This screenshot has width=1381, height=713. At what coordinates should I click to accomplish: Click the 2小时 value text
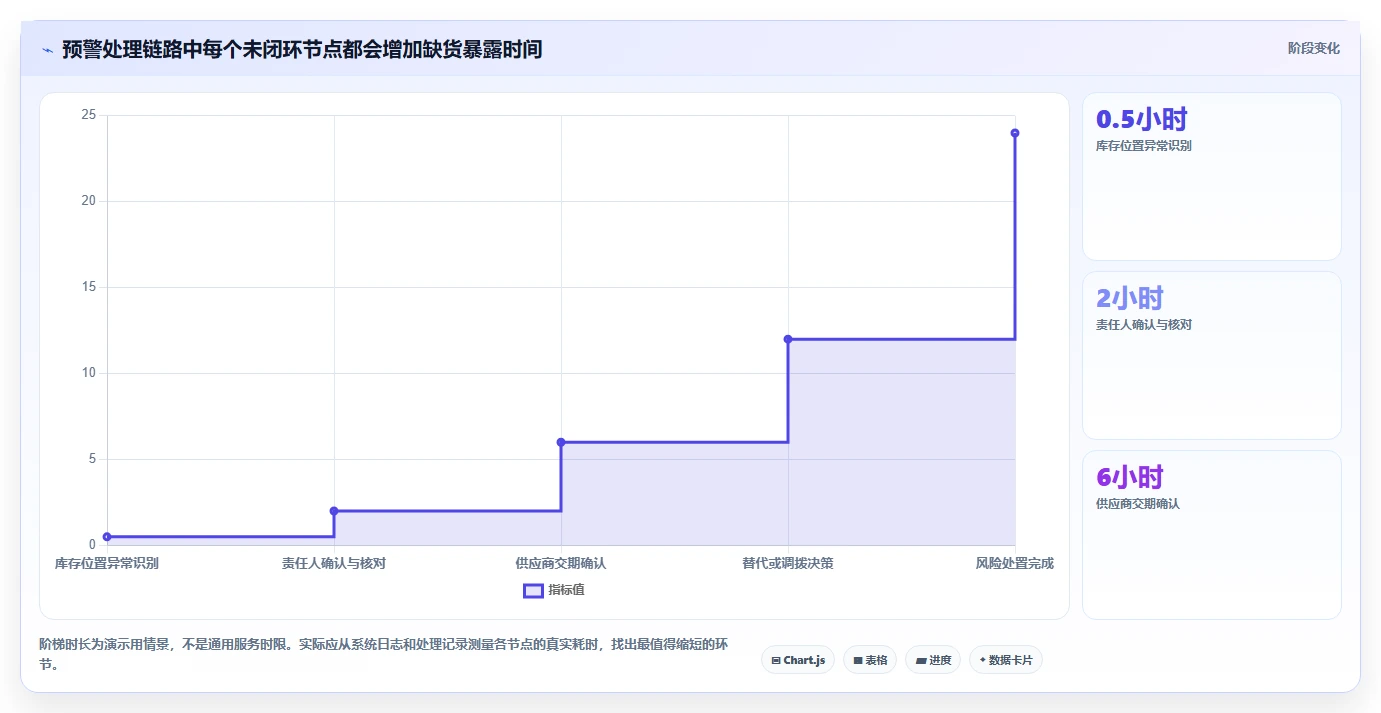(1130, 298)
